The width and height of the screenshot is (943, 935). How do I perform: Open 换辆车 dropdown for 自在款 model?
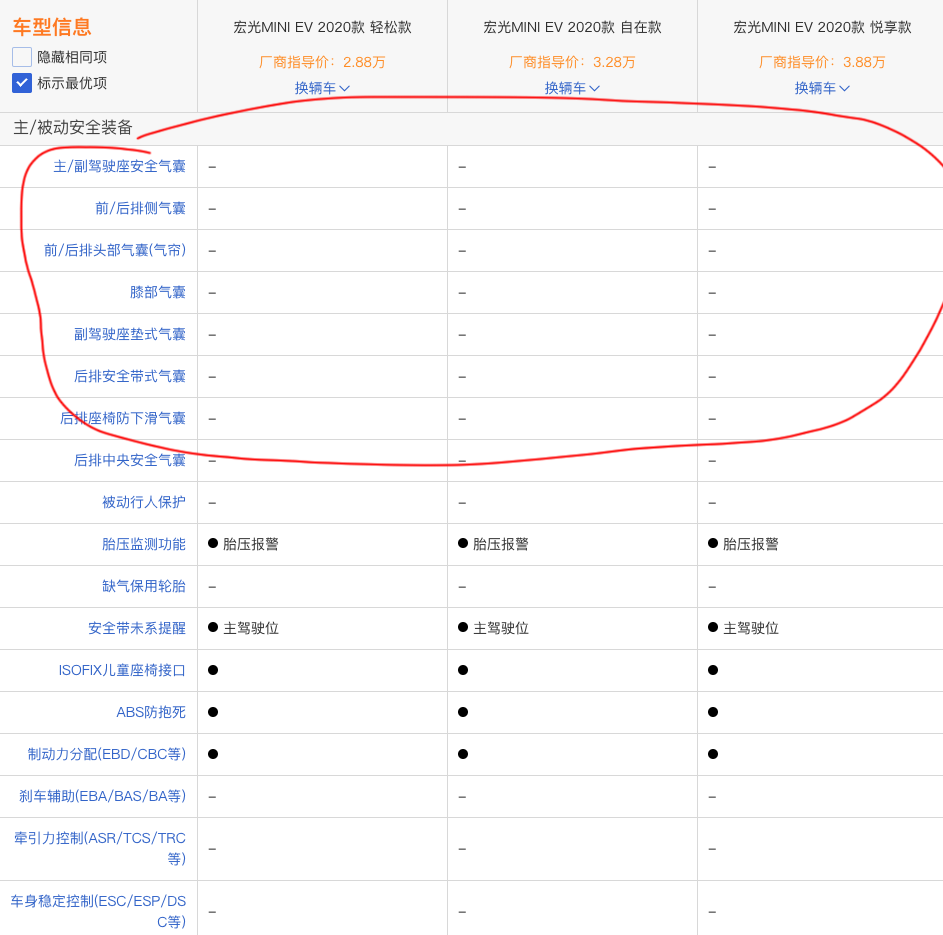pyautogui.click(x=572, y=88)
